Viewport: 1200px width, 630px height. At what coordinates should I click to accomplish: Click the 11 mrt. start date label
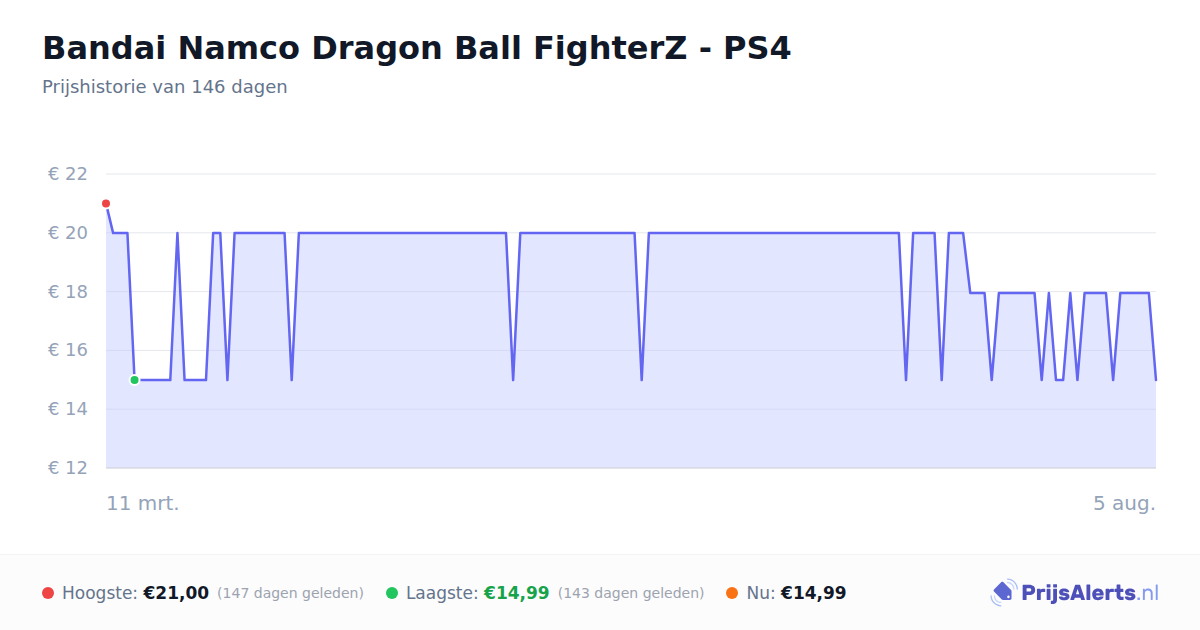click(x=143, y=503)
